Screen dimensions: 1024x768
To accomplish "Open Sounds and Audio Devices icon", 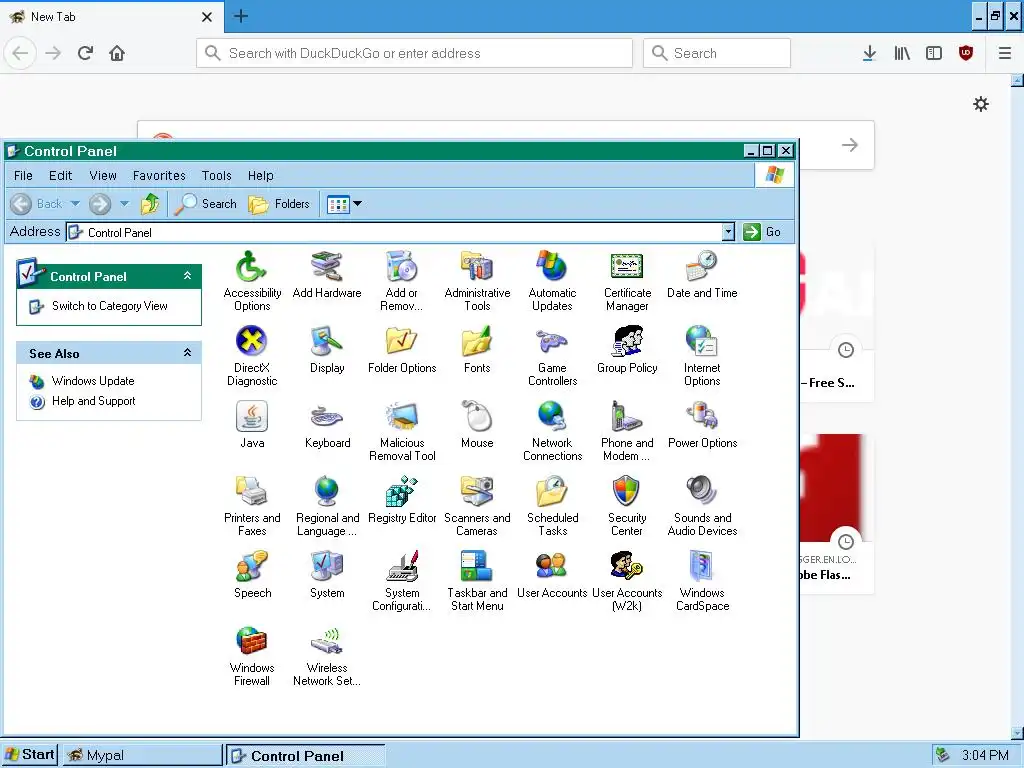I will [x=702, y=491].
